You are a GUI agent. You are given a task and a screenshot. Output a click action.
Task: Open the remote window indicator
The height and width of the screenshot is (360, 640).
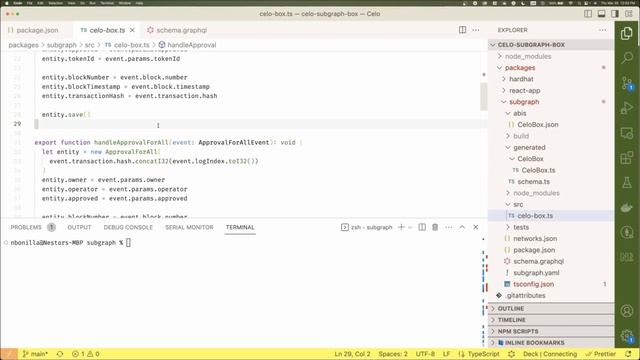pyautogui.click(x=9, y=354)
